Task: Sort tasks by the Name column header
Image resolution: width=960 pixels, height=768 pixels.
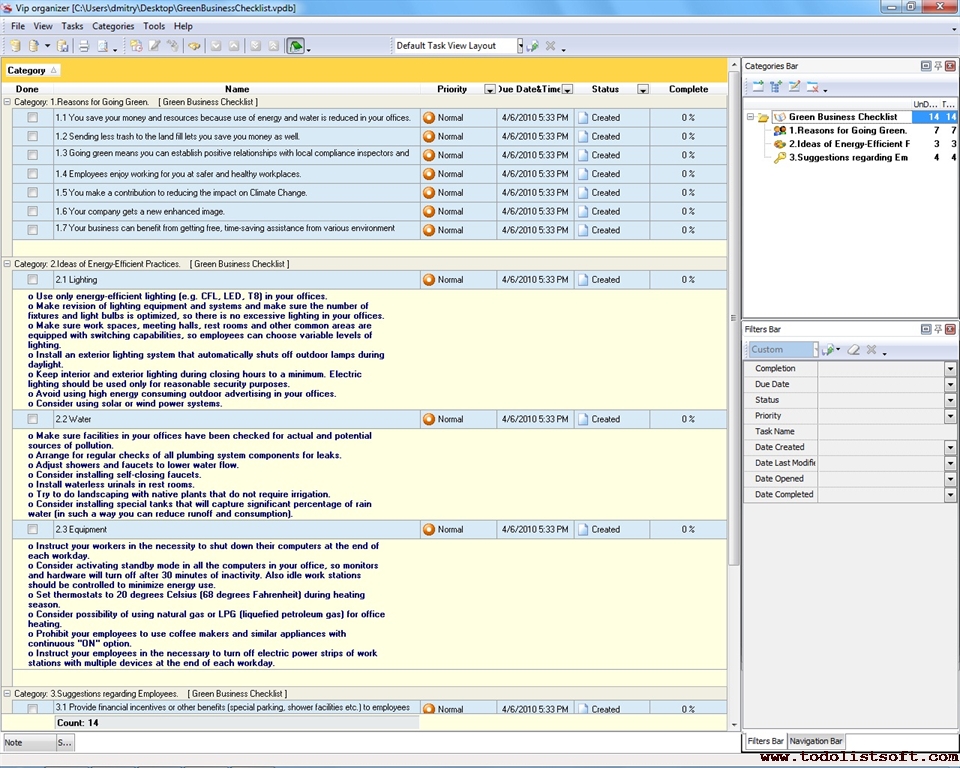Action: click(x=237, y=89)
